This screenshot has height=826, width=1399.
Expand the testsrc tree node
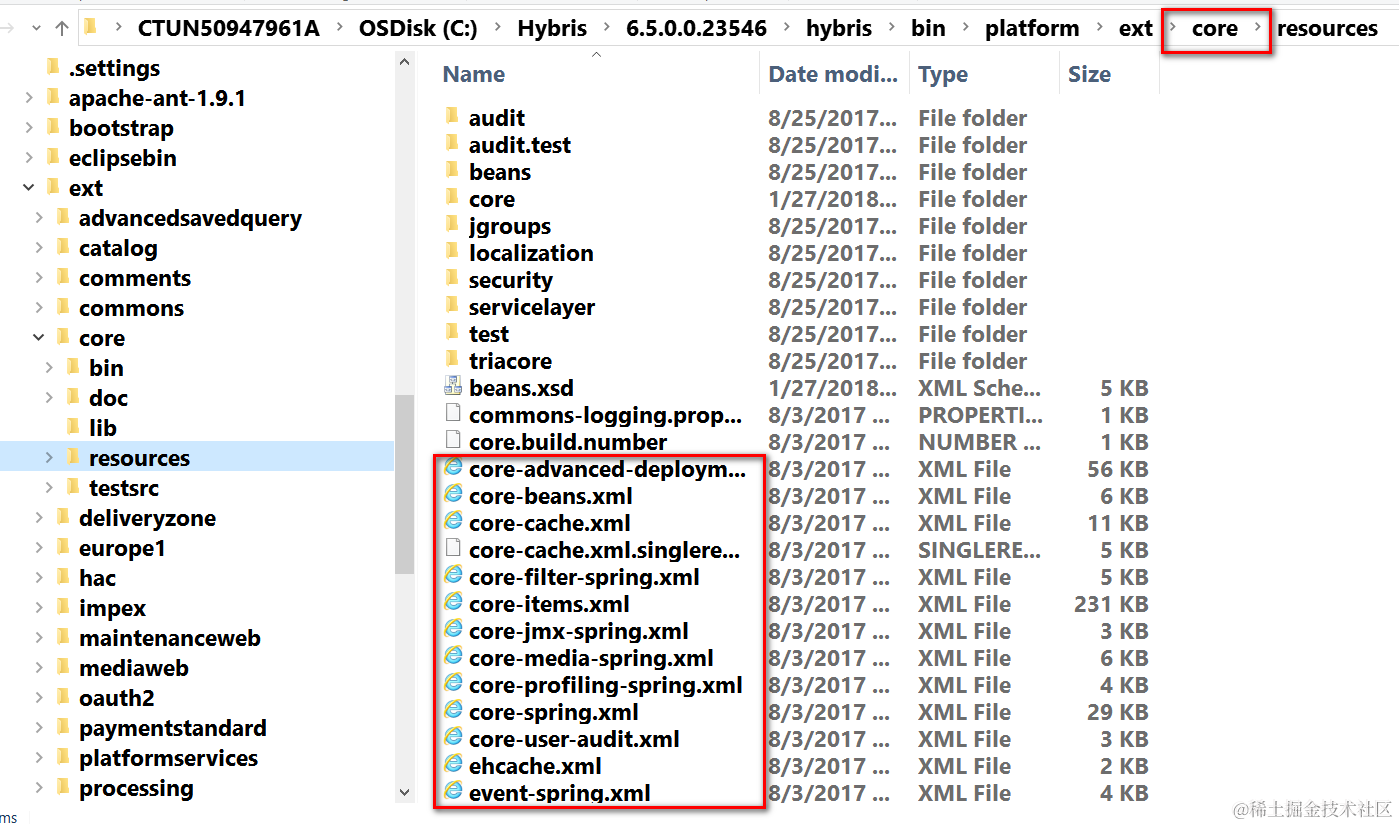click(48, 487)
